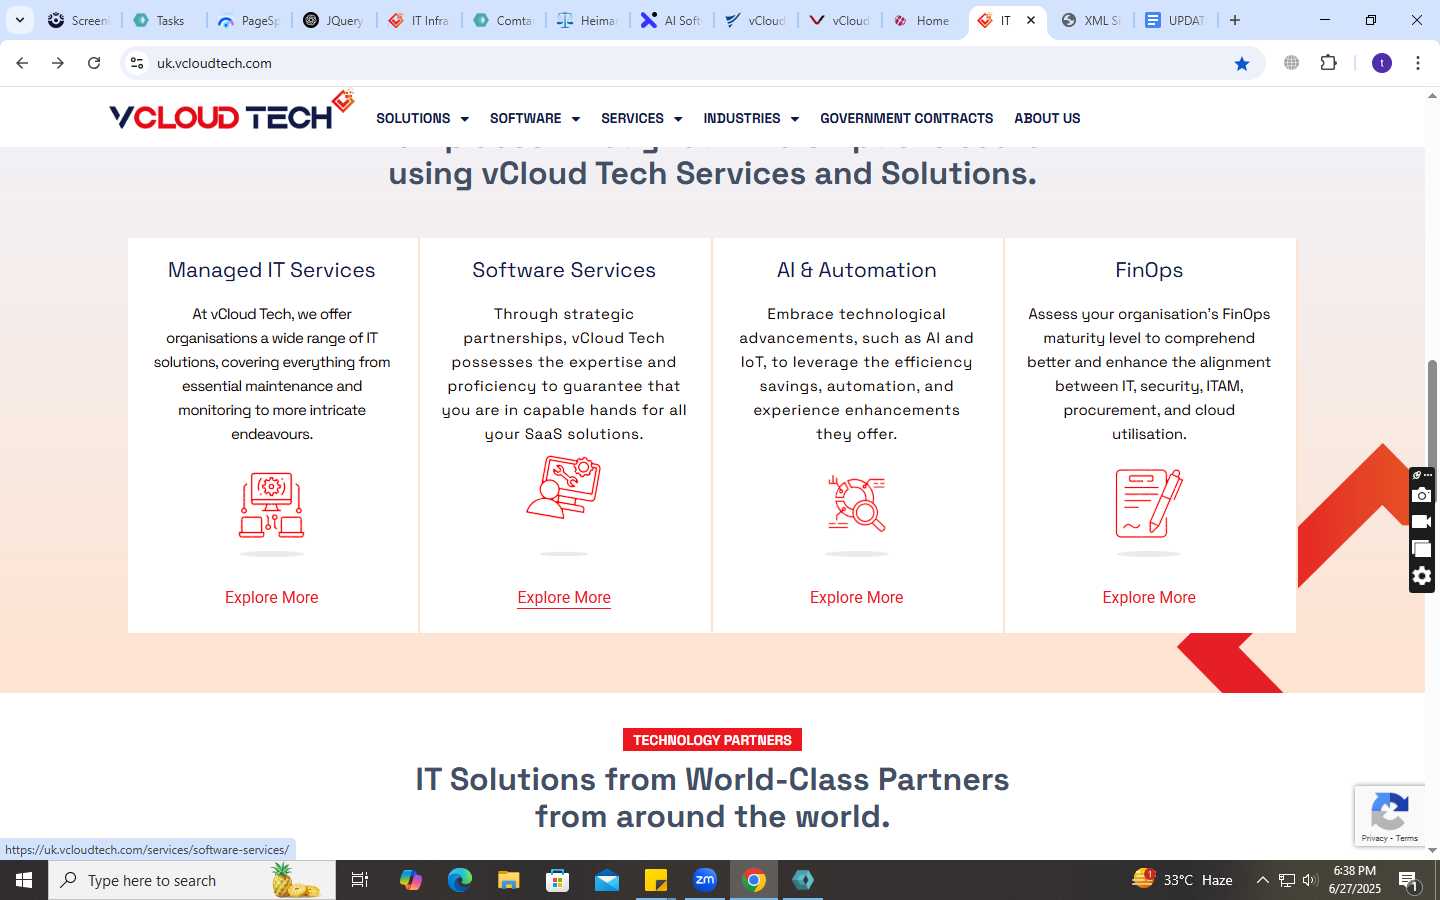Open File Explorer from taskbar
The width and height of the screenshot is (1440, 900).
(x=509, y=880)
